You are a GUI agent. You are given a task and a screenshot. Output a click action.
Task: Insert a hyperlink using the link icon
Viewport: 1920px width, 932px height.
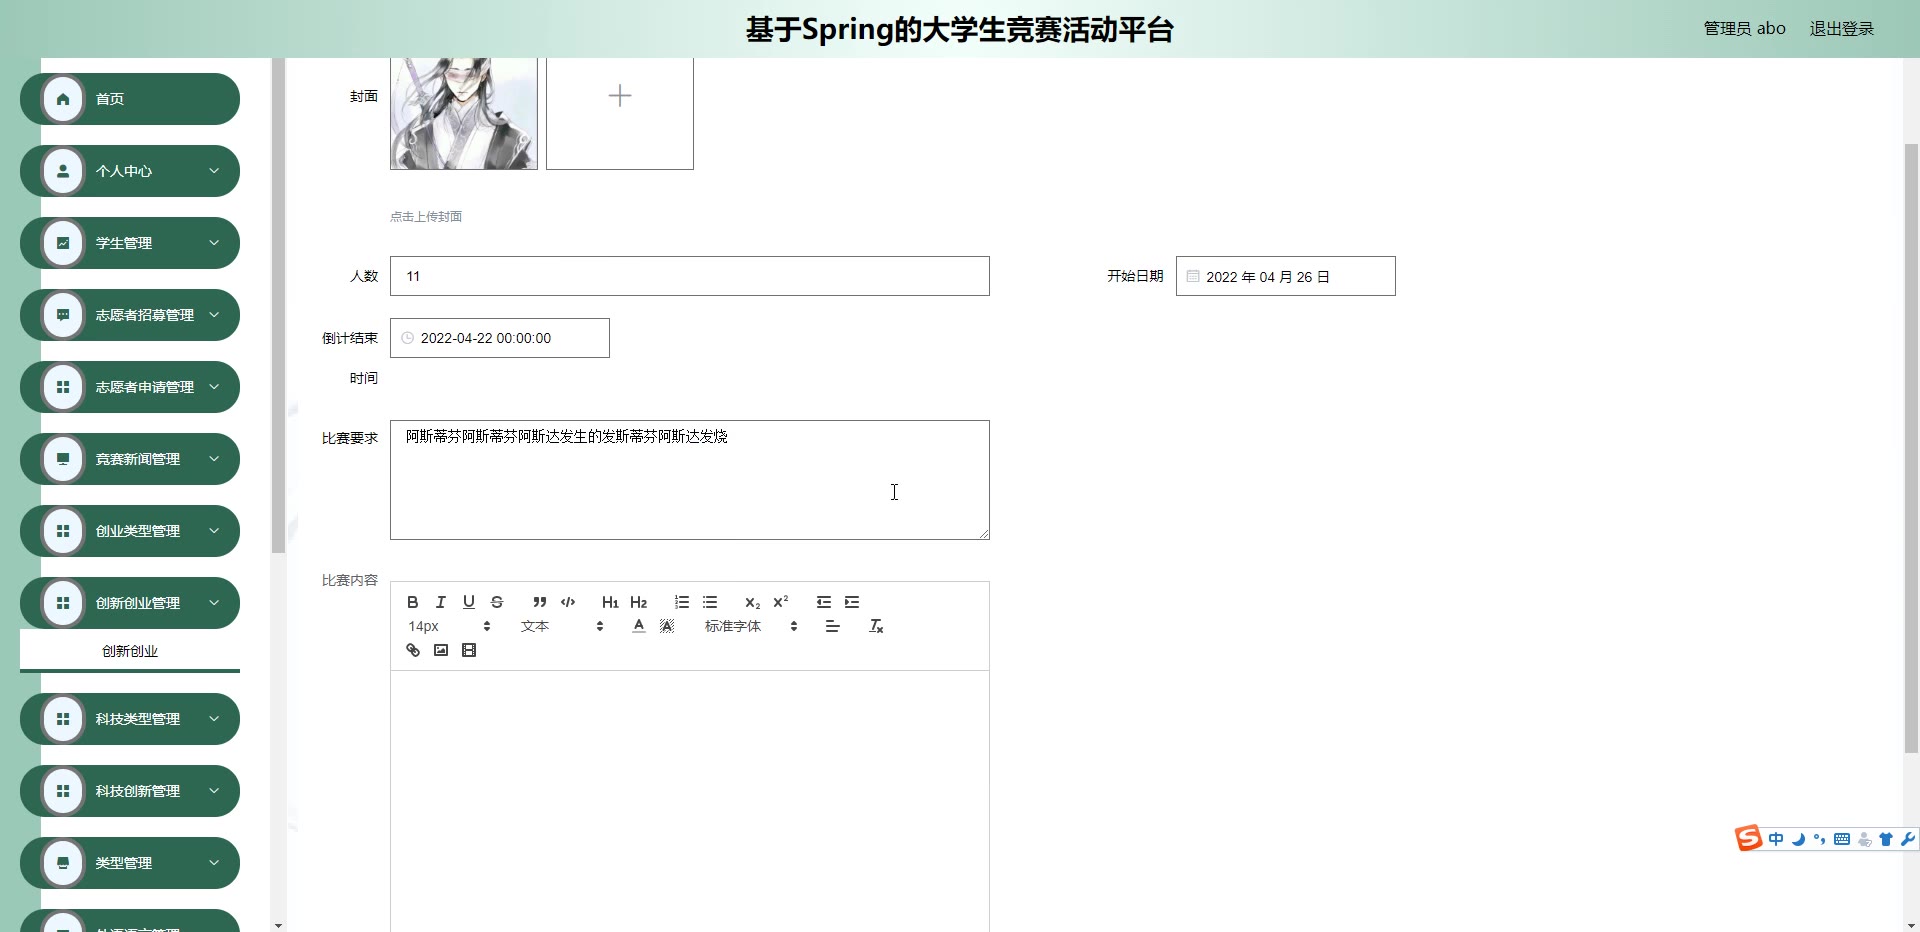tap(413, 650)
